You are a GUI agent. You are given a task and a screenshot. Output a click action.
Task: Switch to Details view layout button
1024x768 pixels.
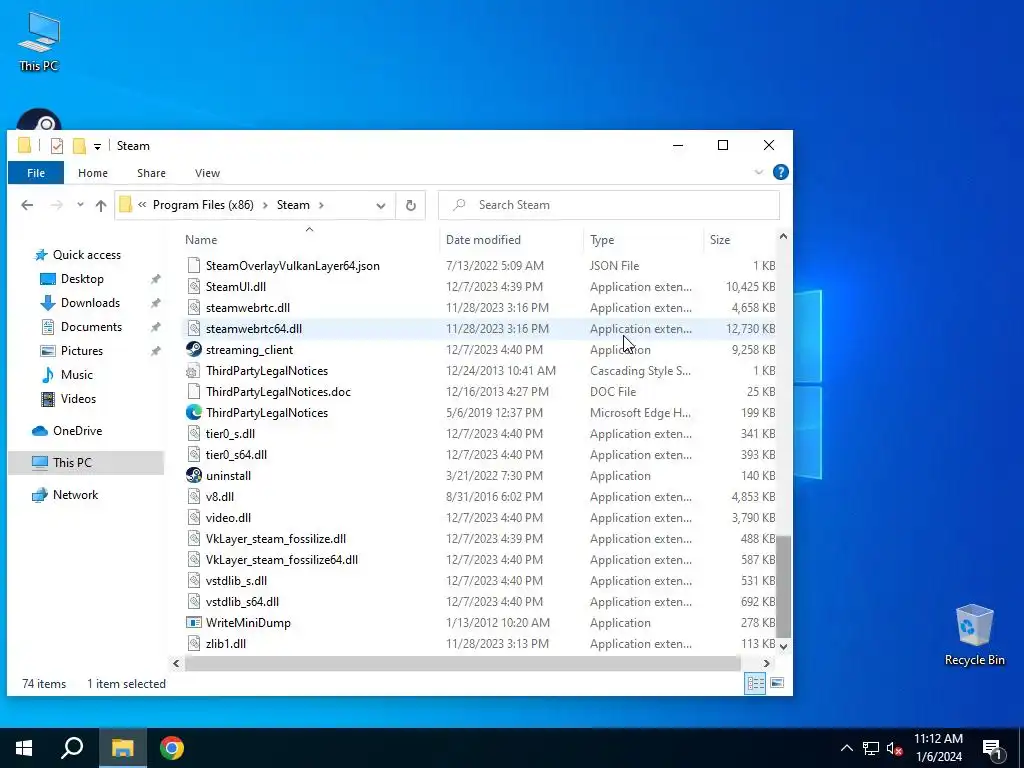[755, 683]
